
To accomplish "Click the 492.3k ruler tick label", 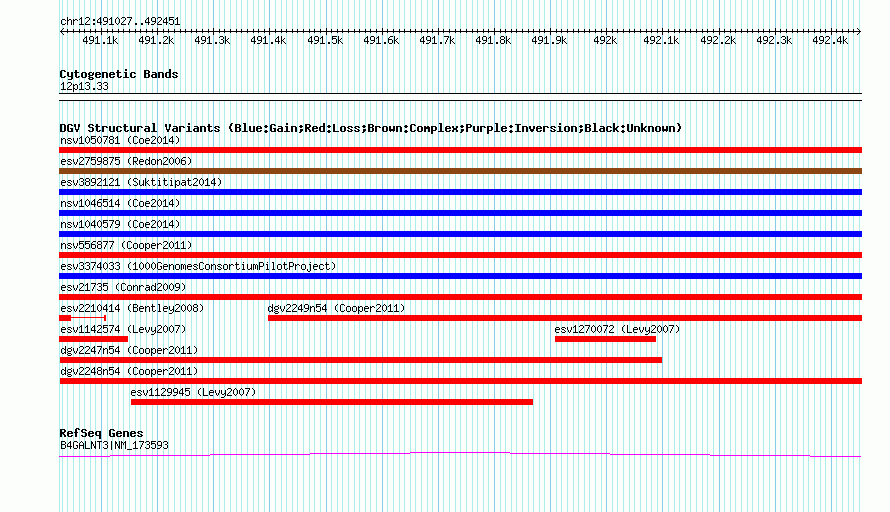I will [774, 40].
